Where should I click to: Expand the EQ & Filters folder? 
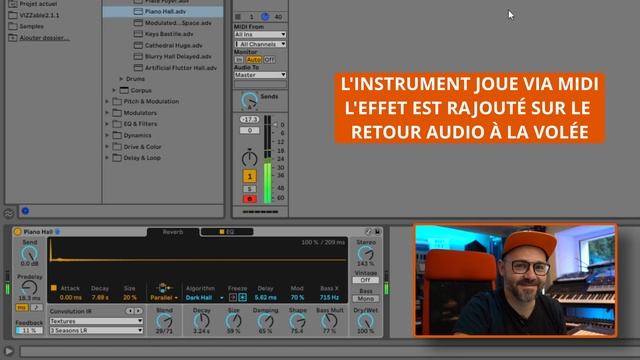(x=107, y=124)
